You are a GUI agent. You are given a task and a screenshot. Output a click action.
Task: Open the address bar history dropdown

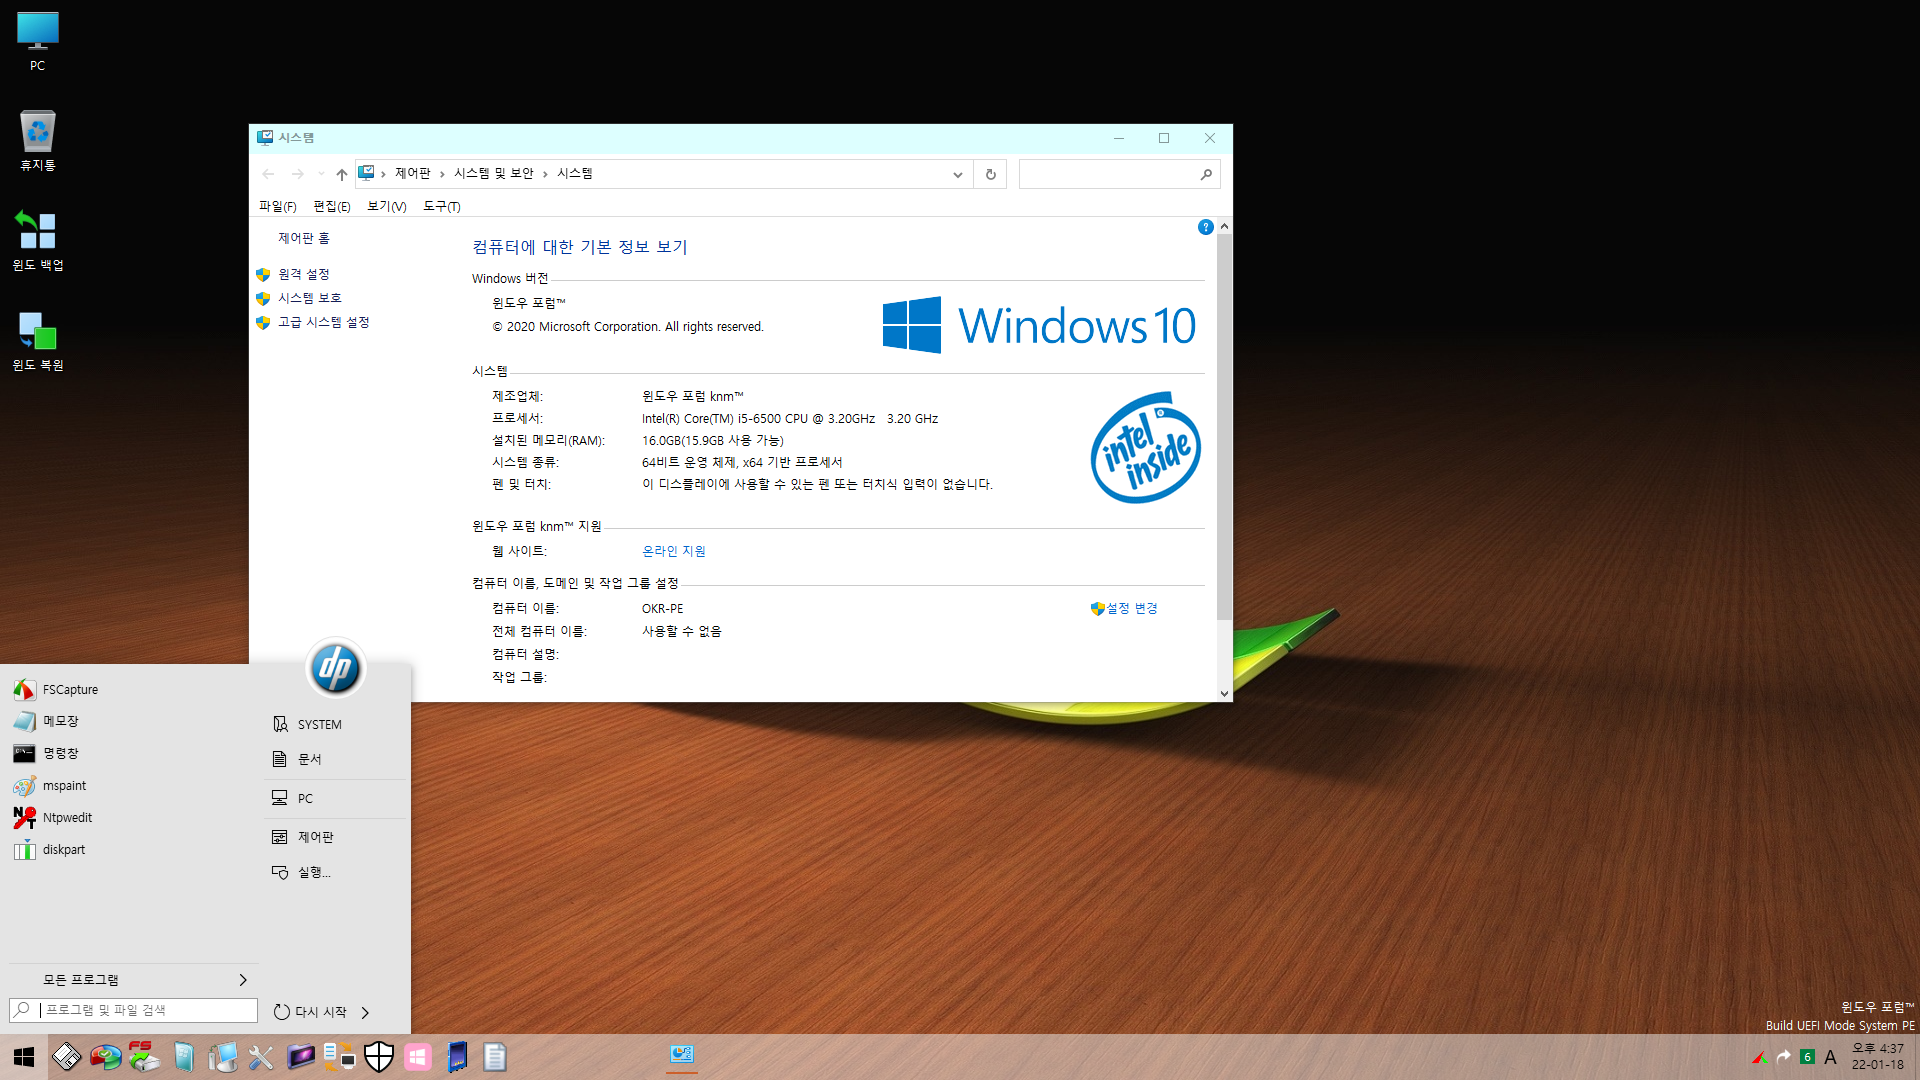point(957,174)
